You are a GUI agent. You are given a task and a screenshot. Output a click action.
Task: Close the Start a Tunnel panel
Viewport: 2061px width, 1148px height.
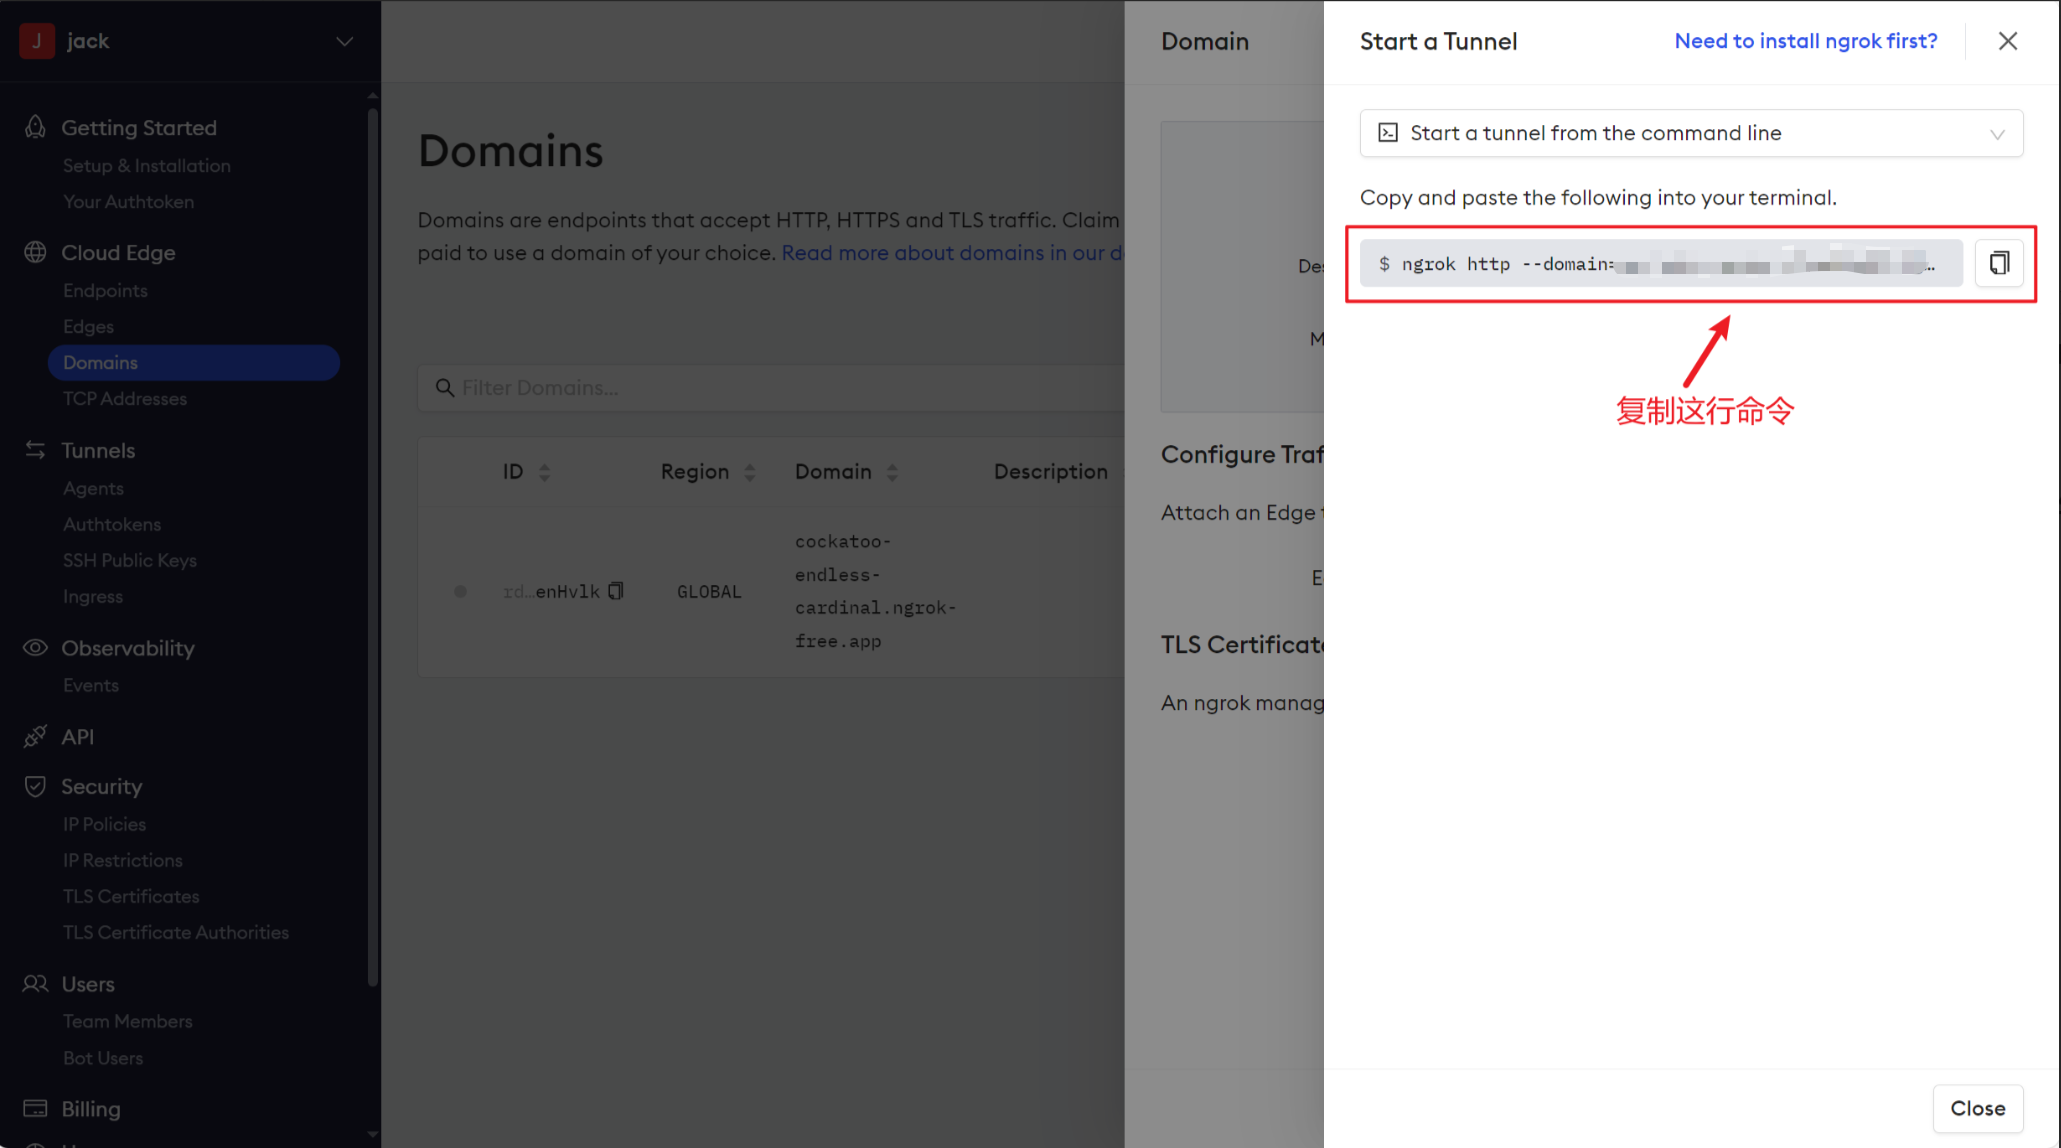tap(2007, 41)
